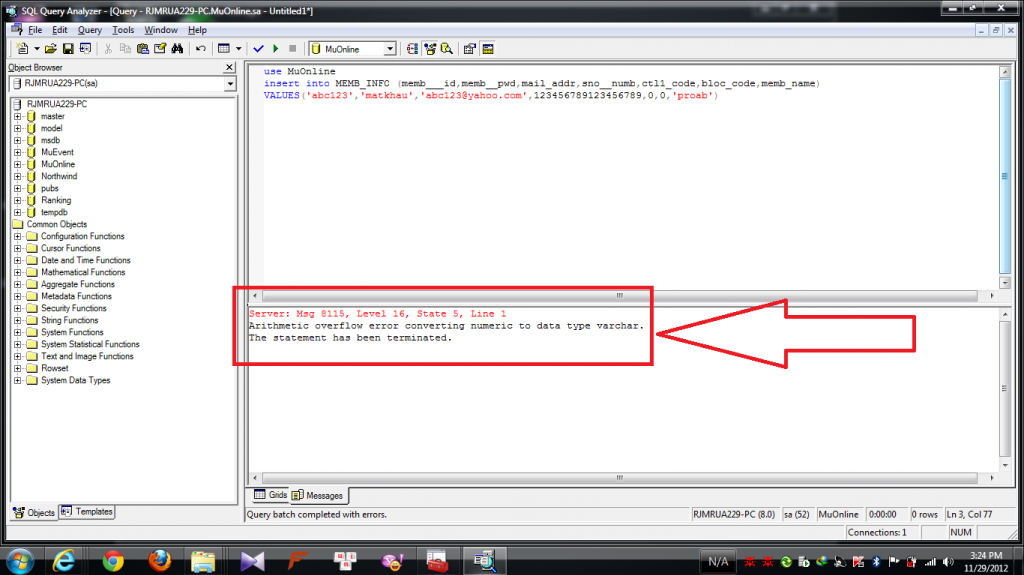Click the Parse Query blue checkmark
The height and width of the screenshot is (575, 1024).
[258, 48]
